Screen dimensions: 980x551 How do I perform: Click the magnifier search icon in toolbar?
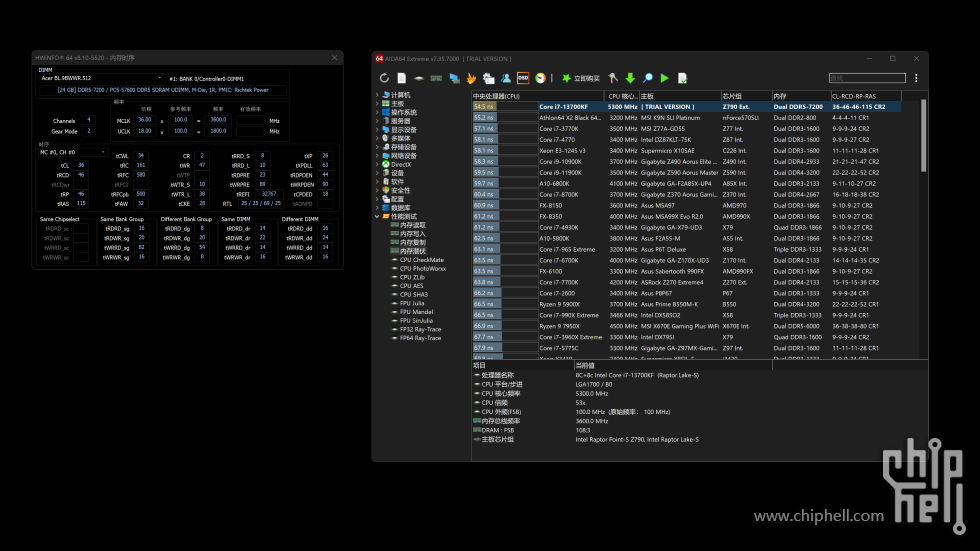648,78
